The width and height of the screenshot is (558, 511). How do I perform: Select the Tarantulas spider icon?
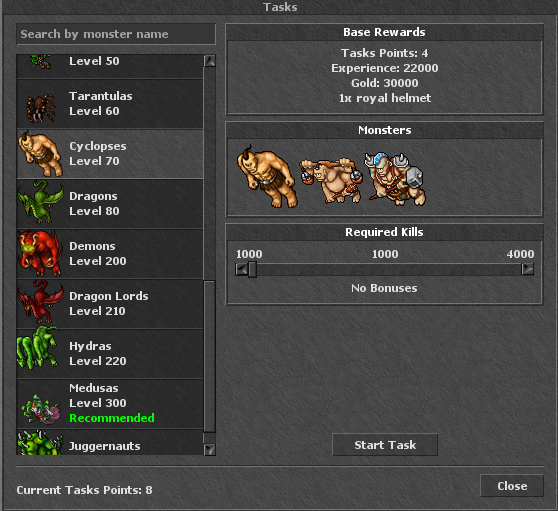point(41,108)
